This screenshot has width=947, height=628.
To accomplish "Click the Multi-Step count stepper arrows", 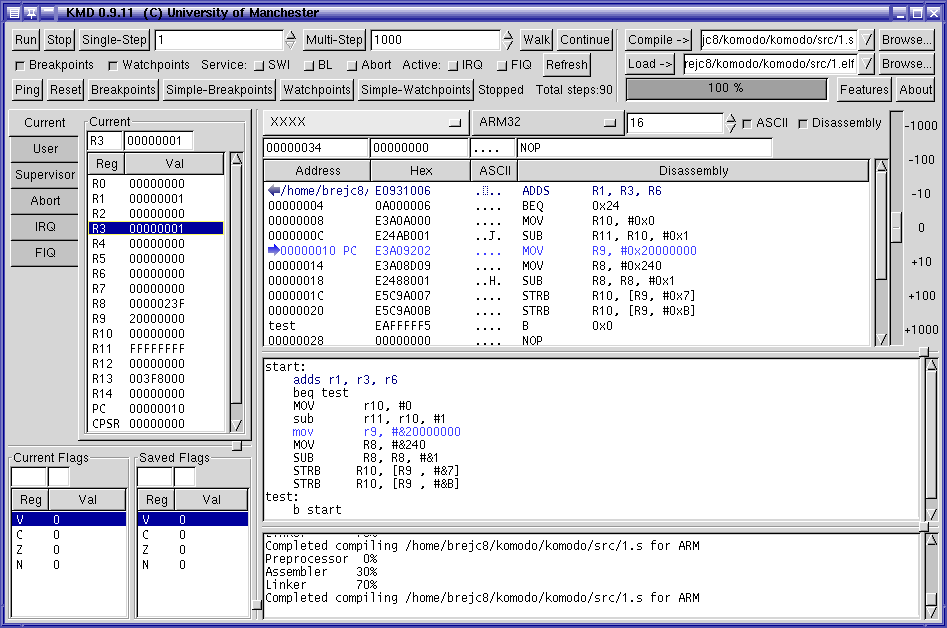I will (x=508, y=40).
